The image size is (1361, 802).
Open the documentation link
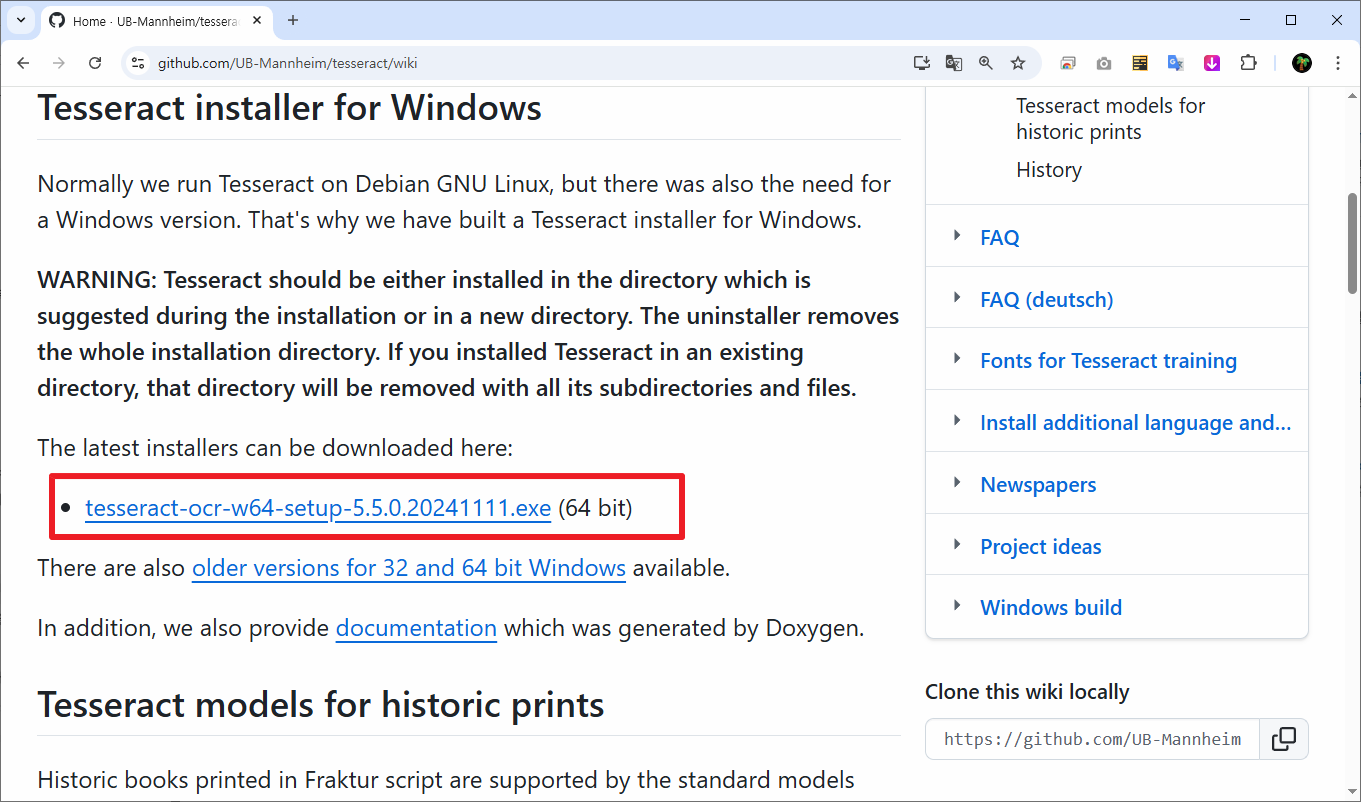point(416,628)
